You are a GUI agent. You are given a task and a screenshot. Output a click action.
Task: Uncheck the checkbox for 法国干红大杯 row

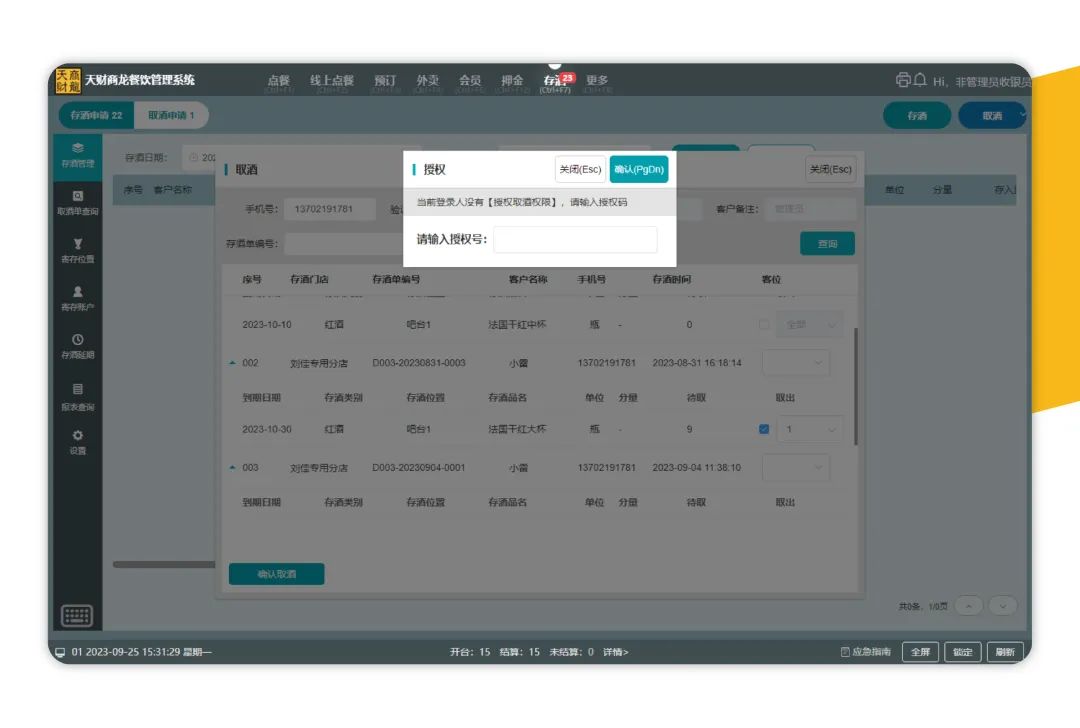pos(764,429)
